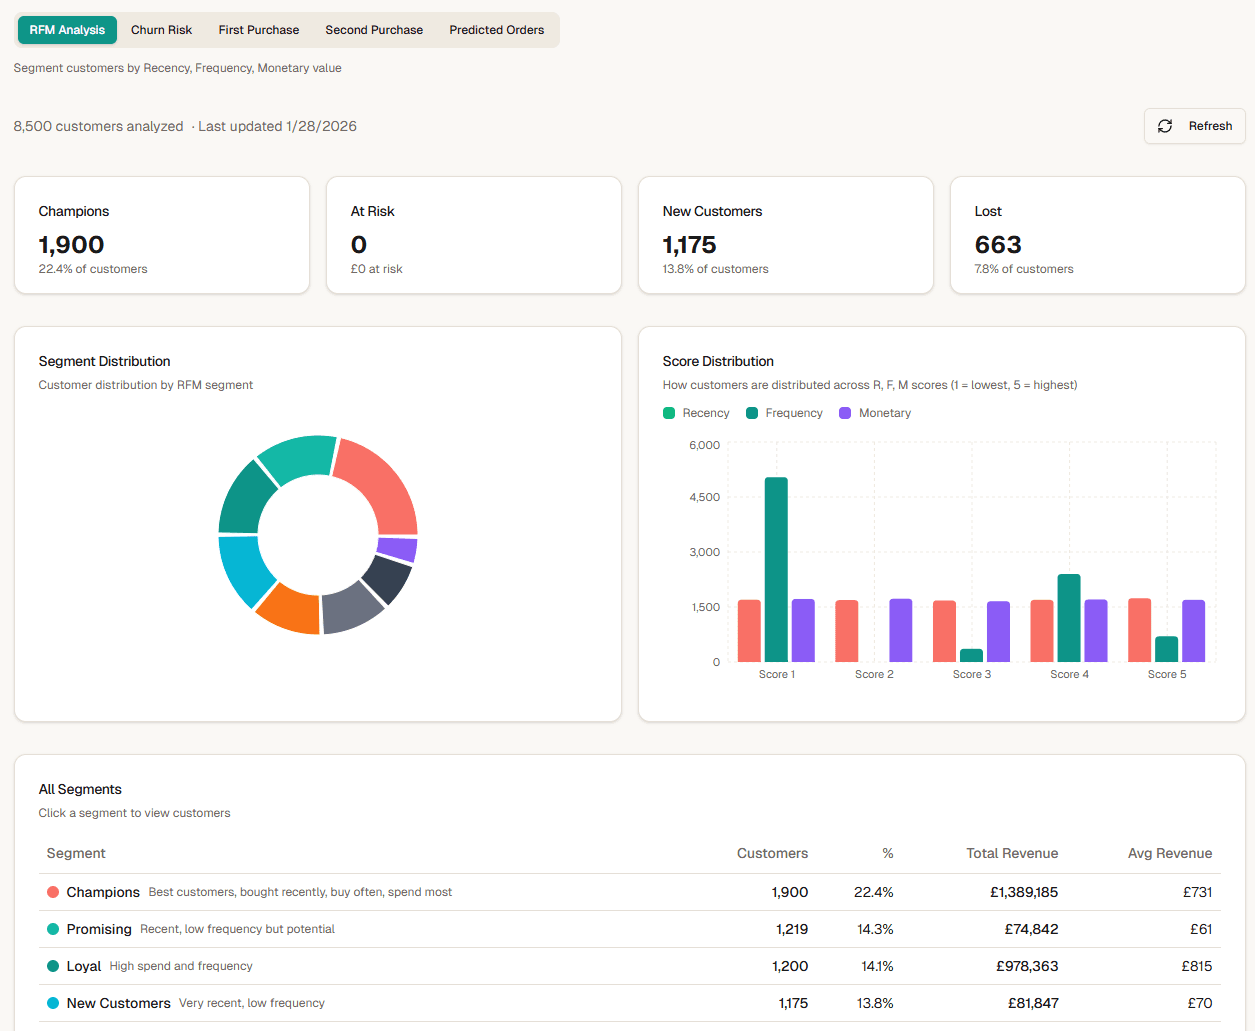1255x1031 pixels.
Task: Click the Refresh circular arrows icon
Action: (x=1164, y=126)
